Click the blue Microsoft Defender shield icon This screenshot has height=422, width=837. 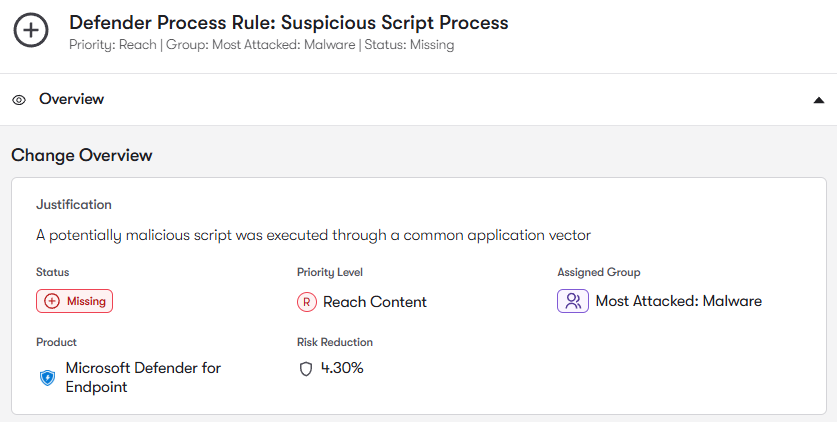(x=47, y=378)
